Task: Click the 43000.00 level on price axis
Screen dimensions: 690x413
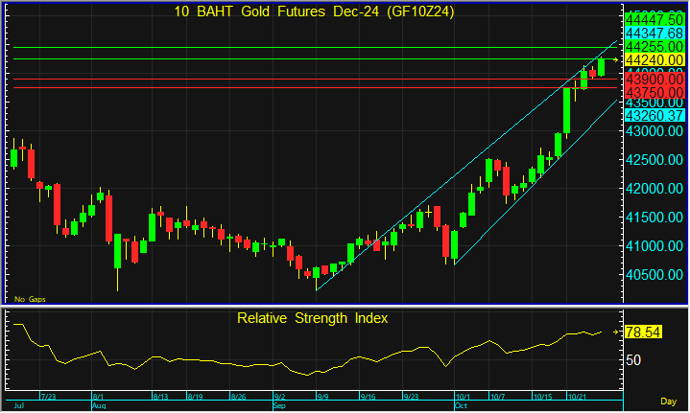Action: [x=654, y=131]
